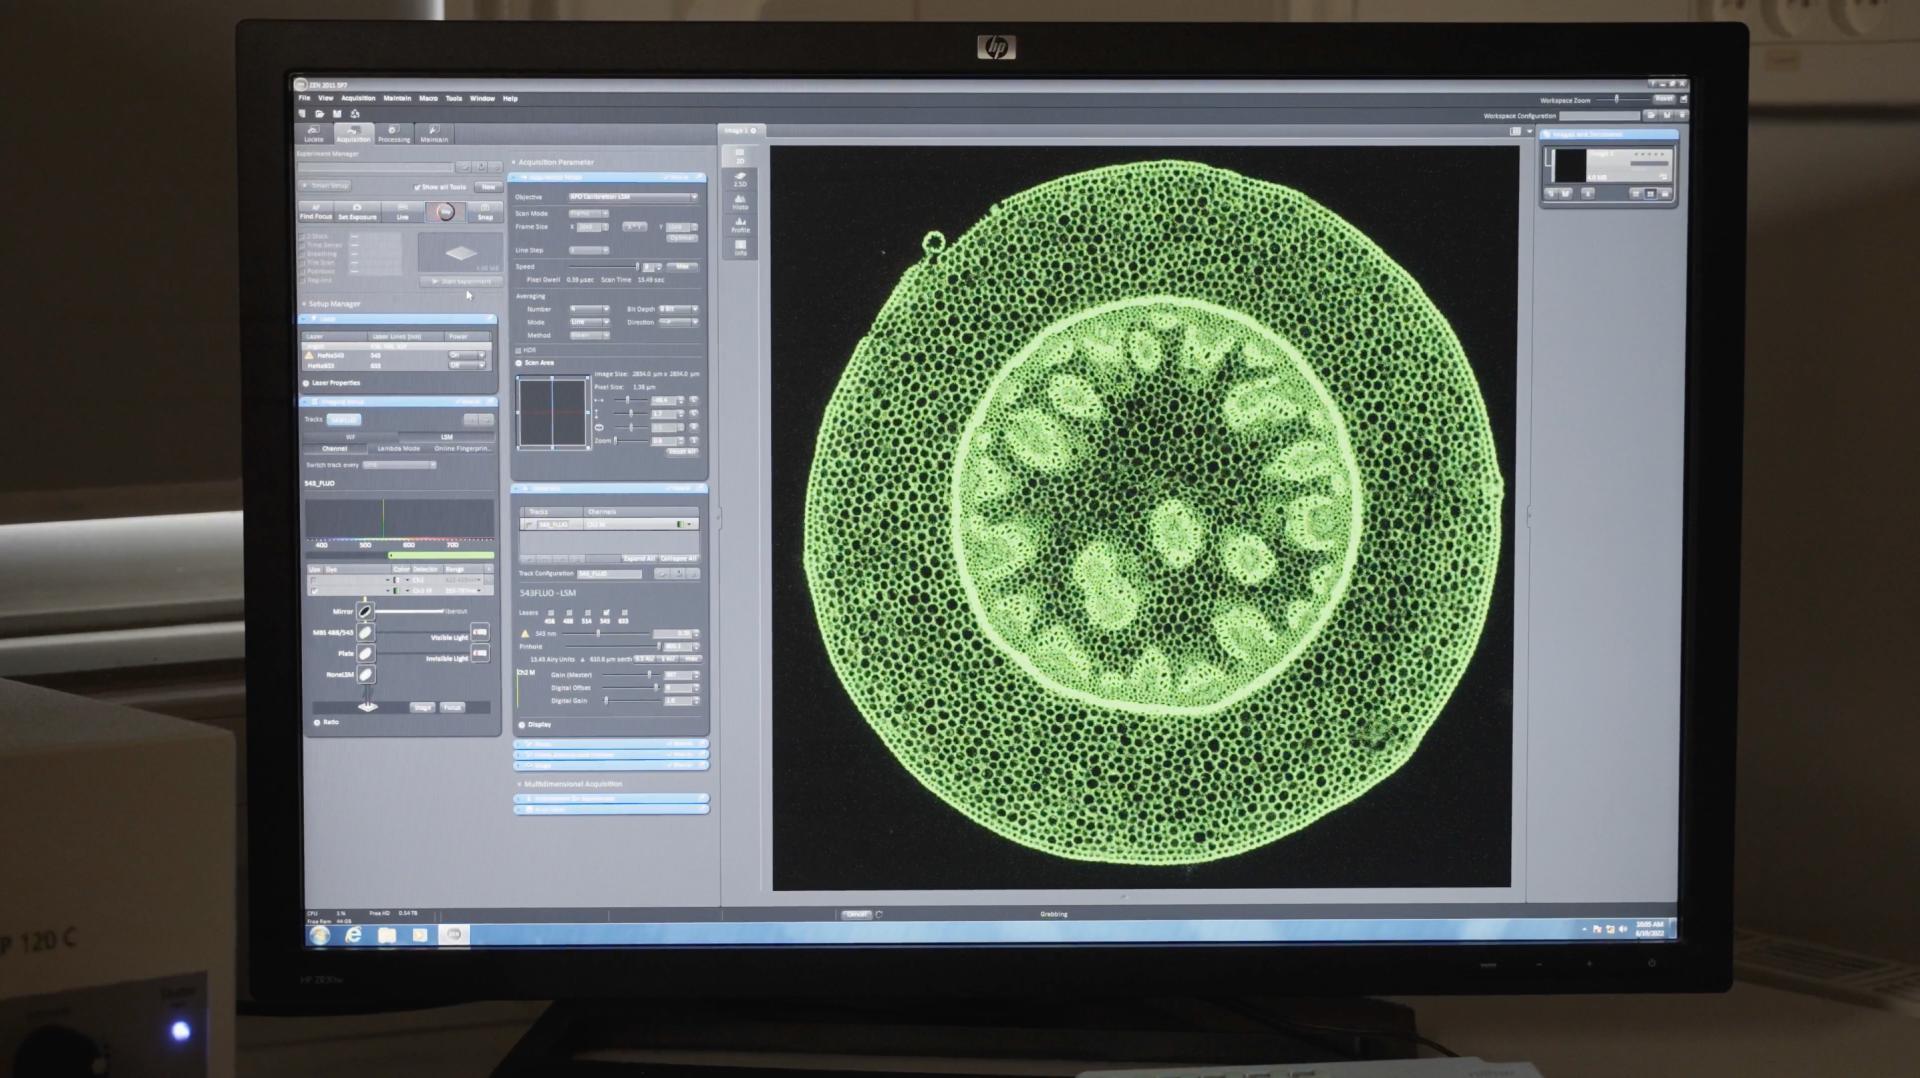The image size is (1920, 1078).
Task: Open the Averaging Mode dropdown
Action: pyautogui.click(x=588, y=322)
